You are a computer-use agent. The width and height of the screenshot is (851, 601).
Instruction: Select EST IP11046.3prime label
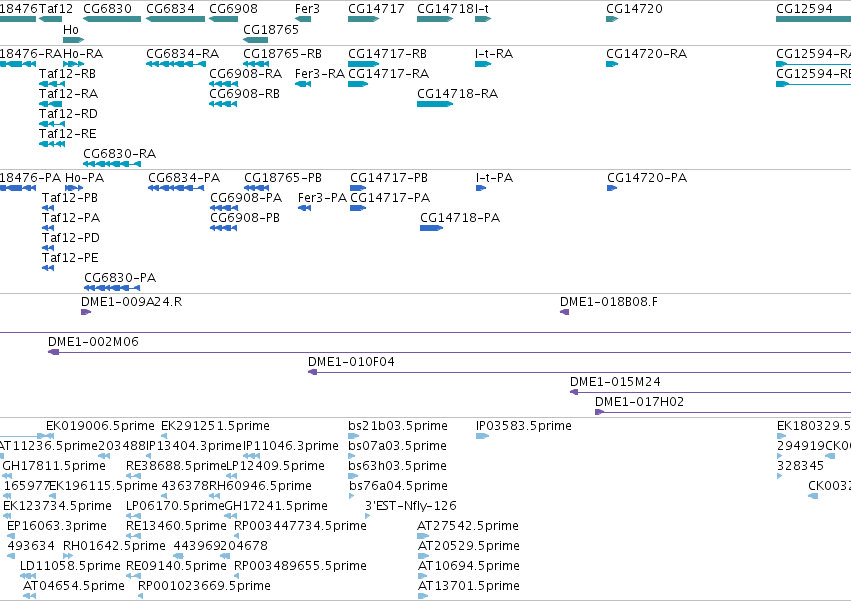coord(291,446)
